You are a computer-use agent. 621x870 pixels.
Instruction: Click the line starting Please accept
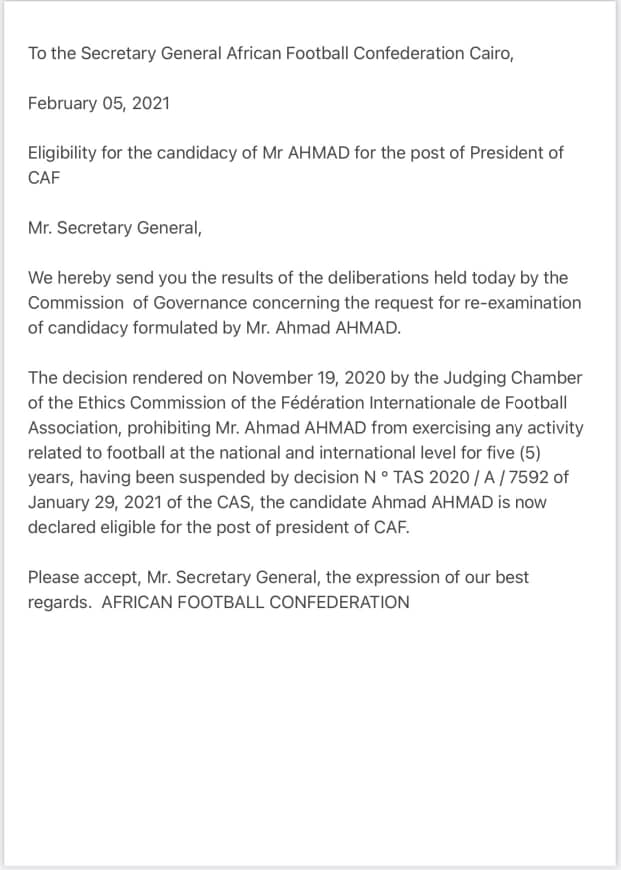278,578
